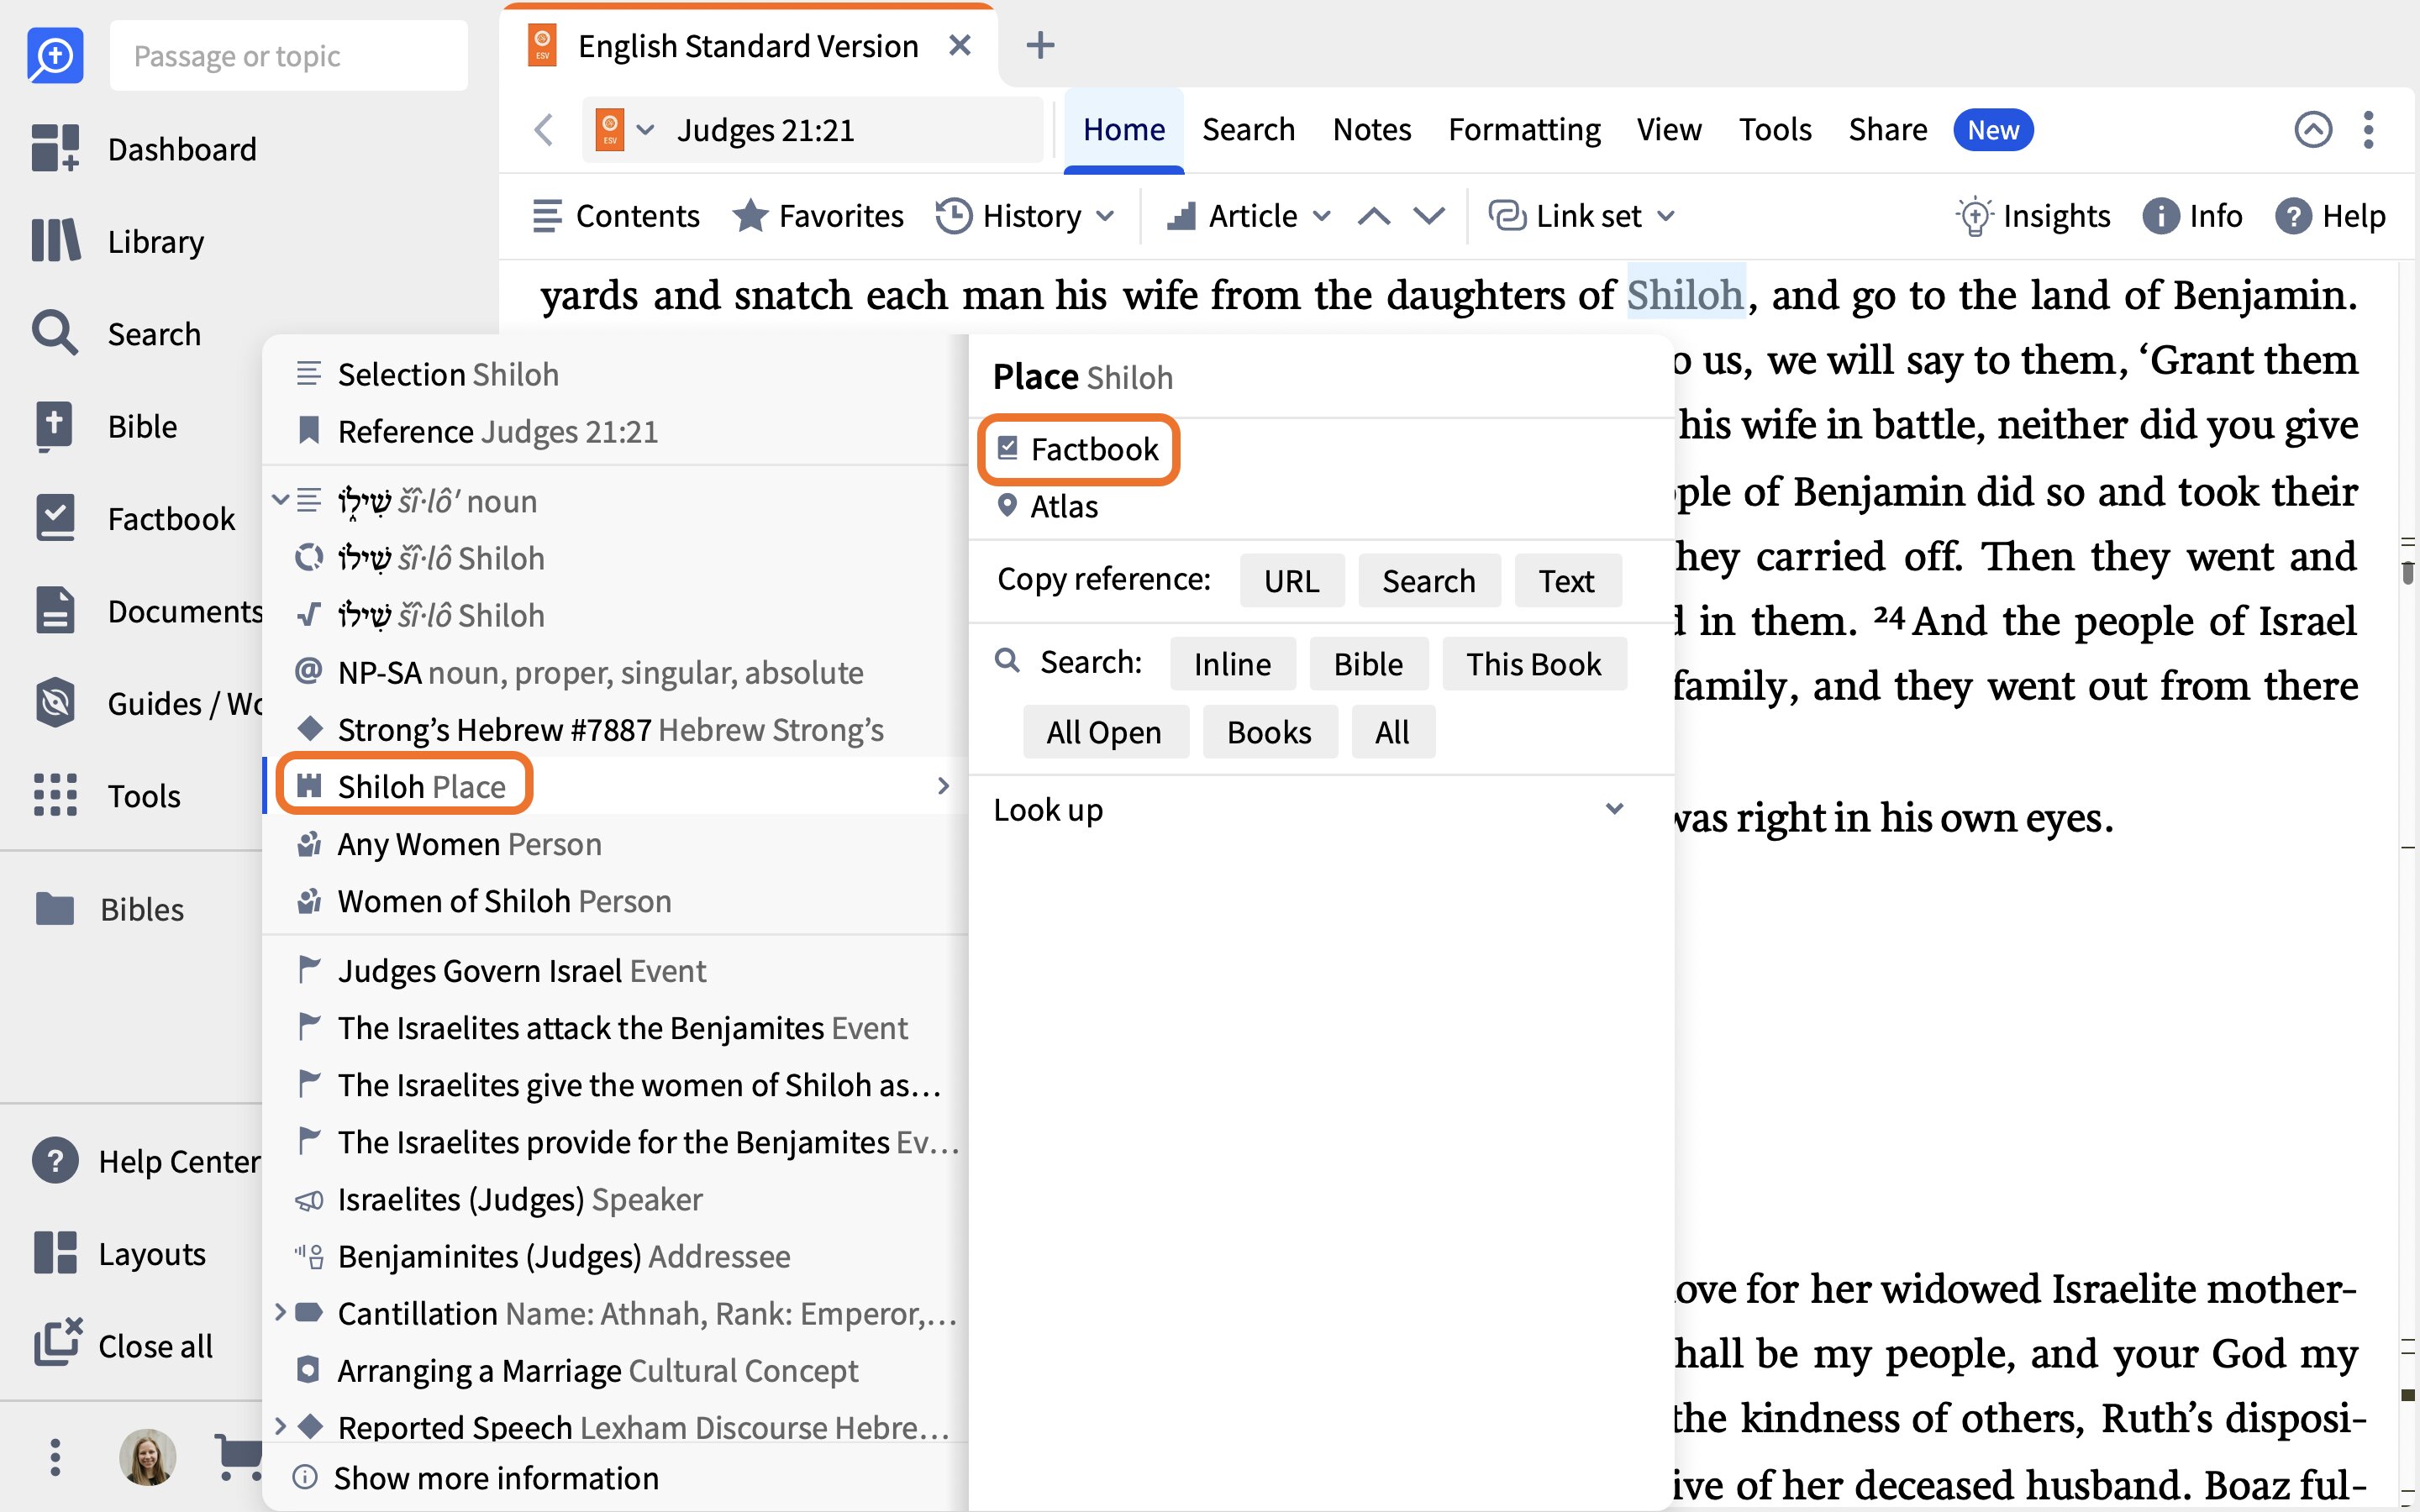Image resolution: width=2420 pixels, height=1512 pixels.
Task: Collapse the Hebrew noun lemma group
Action: (281, 499)
